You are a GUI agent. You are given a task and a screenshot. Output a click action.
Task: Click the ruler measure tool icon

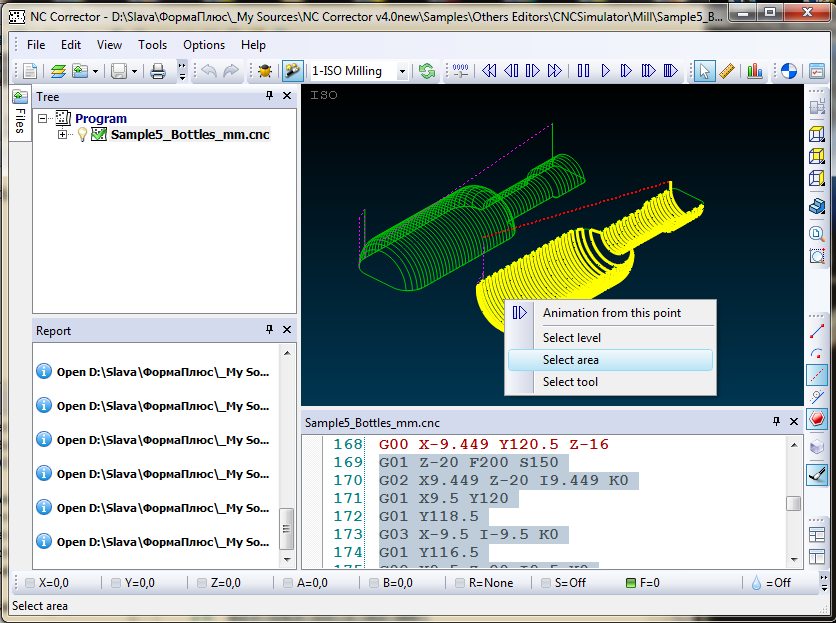click(728, 71)
